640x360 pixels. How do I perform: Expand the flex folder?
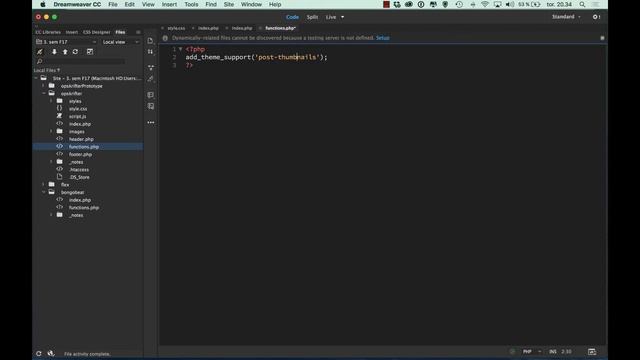pyautogui.click(x=44, y=184)
